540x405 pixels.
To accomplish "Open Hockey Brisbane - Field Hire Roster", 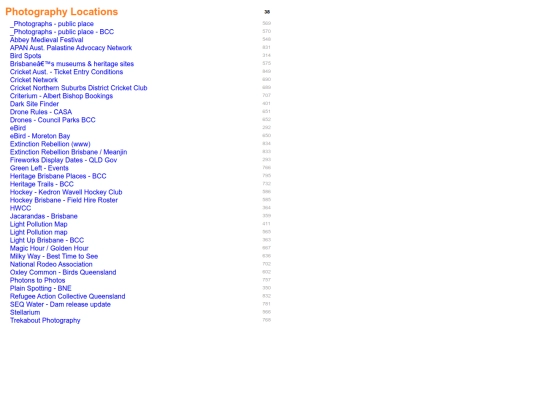I will tap(64, 200).
